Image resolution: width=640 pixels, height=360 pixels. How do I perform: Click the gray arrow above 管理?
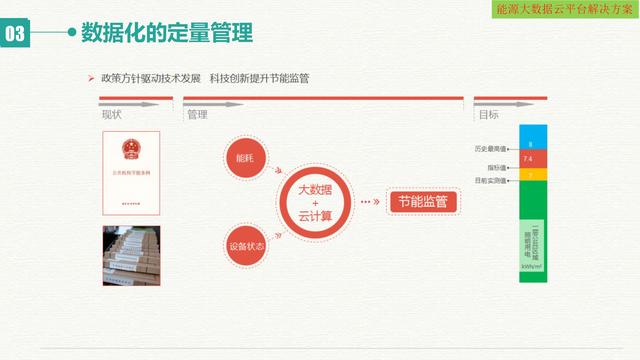click(x=213, y=104)
